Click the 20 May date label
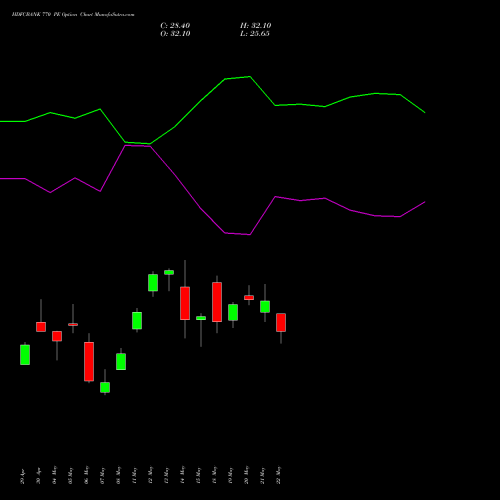The width and height of the screenshot is (500, 500). (246, 475)
